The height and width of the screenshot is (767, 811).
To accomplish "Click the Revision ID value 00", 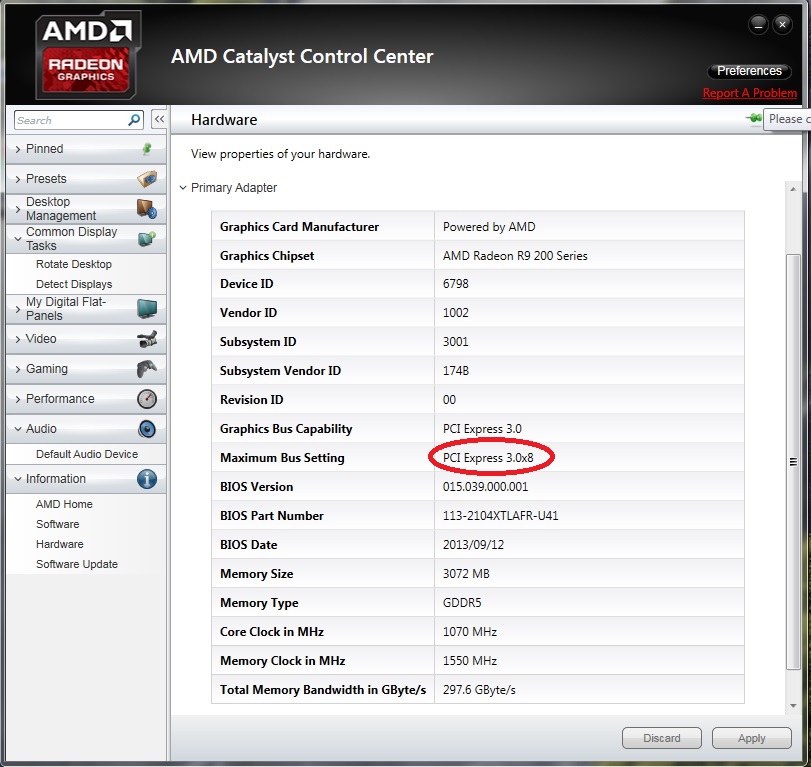I will coord(449,400).
